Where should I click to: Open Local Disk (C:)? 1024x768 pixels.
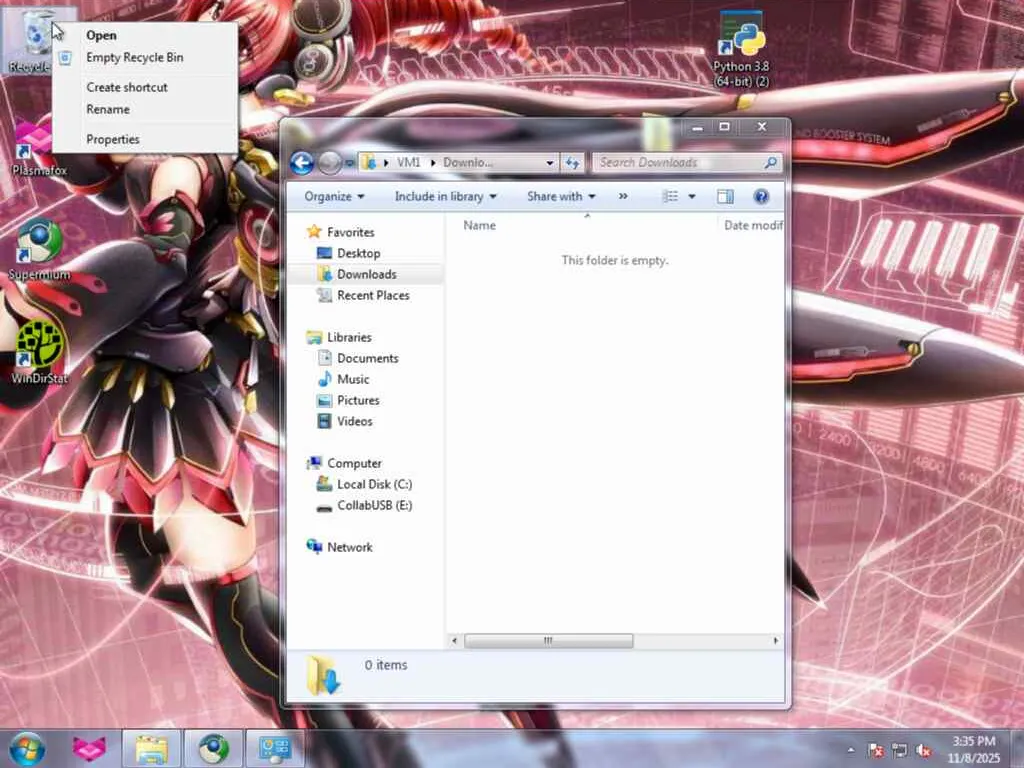(374, 484)
